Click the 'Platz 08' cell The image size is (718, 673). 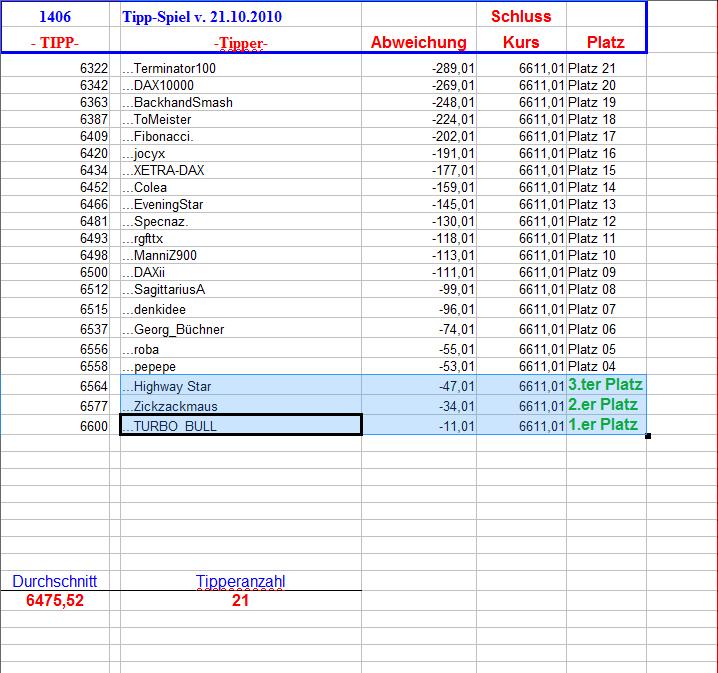(606, 289)
